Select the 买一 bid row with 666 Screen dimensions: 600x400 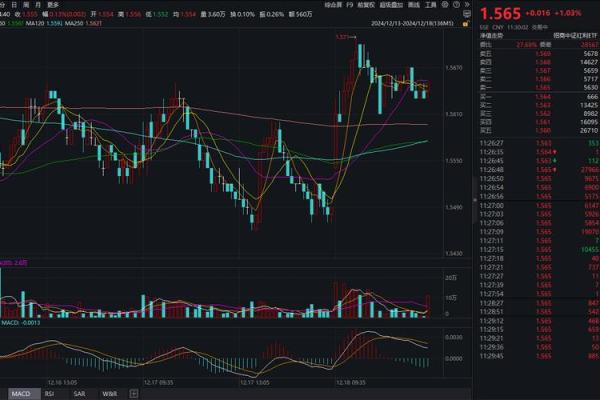[x=539, y=96]
